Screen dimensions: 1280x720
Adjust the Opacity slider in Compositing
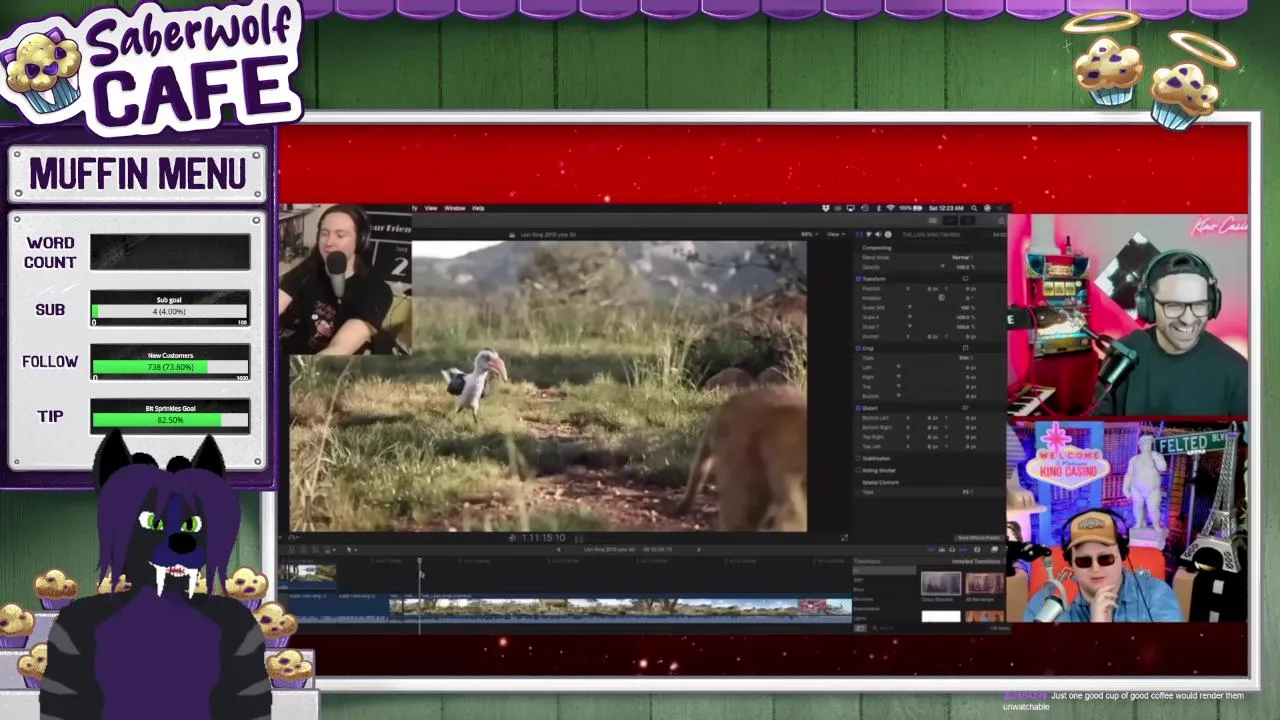coord(942,266)
